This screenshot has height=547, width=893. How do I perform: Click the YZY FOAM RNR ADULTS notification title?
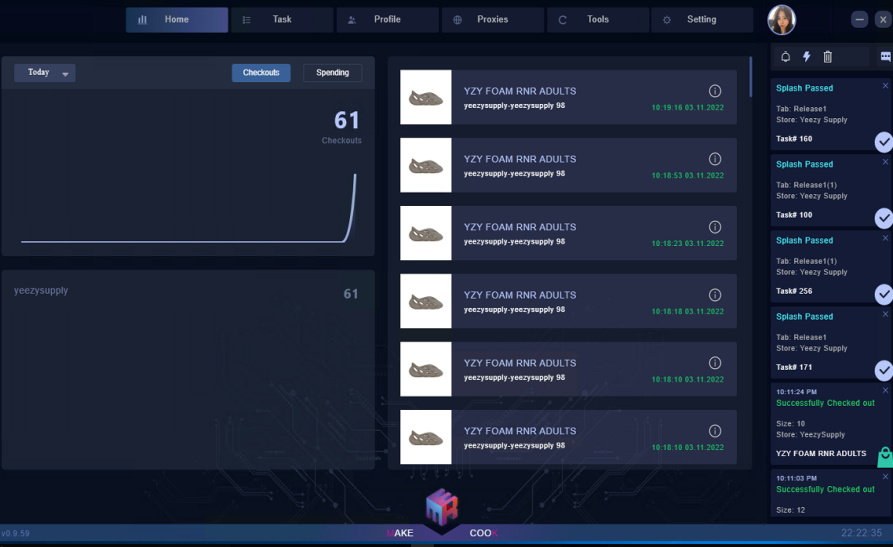(821, 454)
